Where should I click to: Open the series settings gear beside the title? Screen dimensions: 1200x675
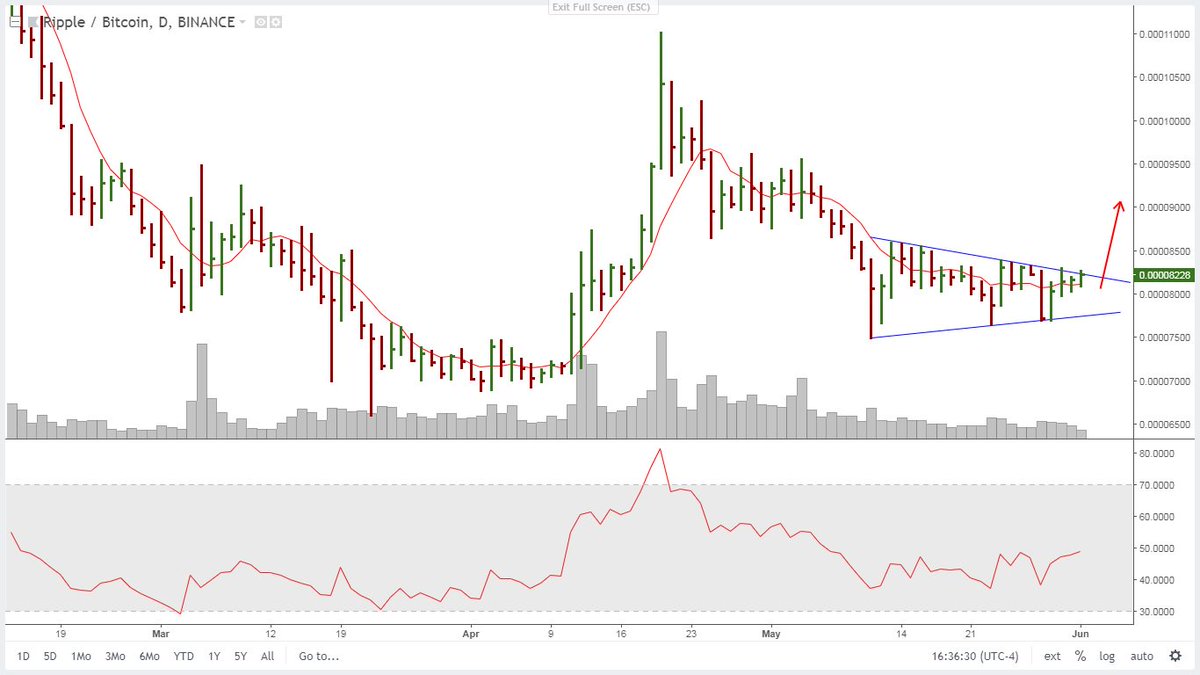(275, 21)
